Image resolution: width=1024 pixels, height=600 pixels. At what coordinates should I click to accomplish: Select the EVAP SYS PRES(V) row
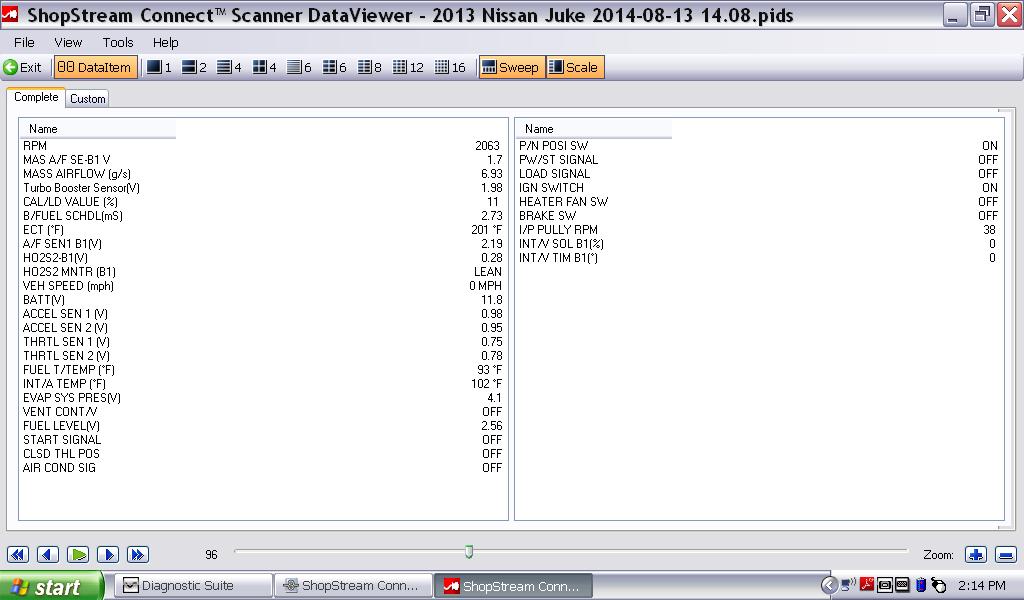pyautogui.click(x=263, y=398)
